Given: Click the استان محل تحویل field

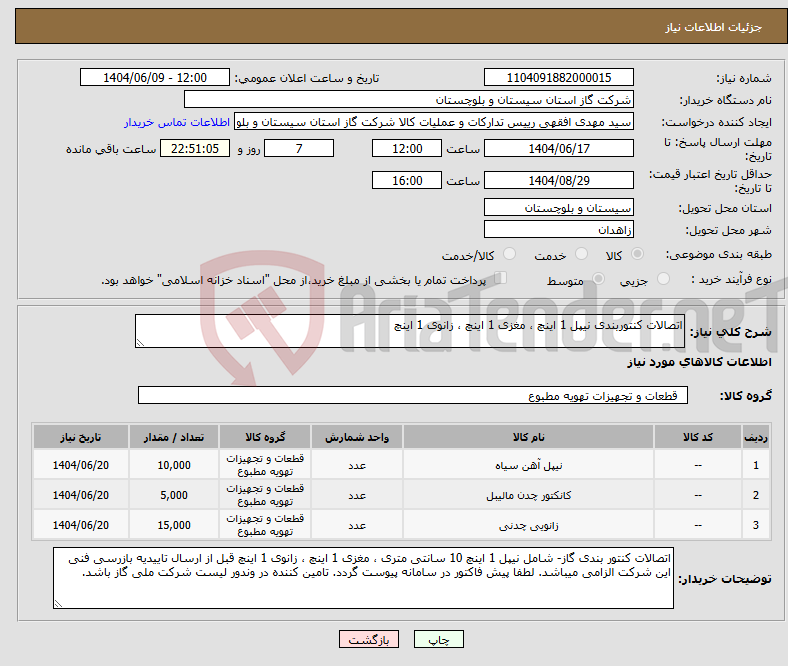Looking at the screenshot, I should (x=558, y=207).
